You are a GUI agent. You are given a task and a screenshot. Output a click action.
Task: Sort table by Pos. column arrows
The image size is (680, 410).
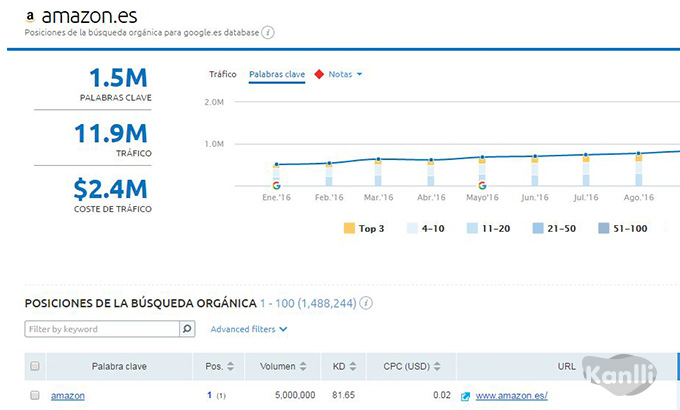tap(230, 366)
